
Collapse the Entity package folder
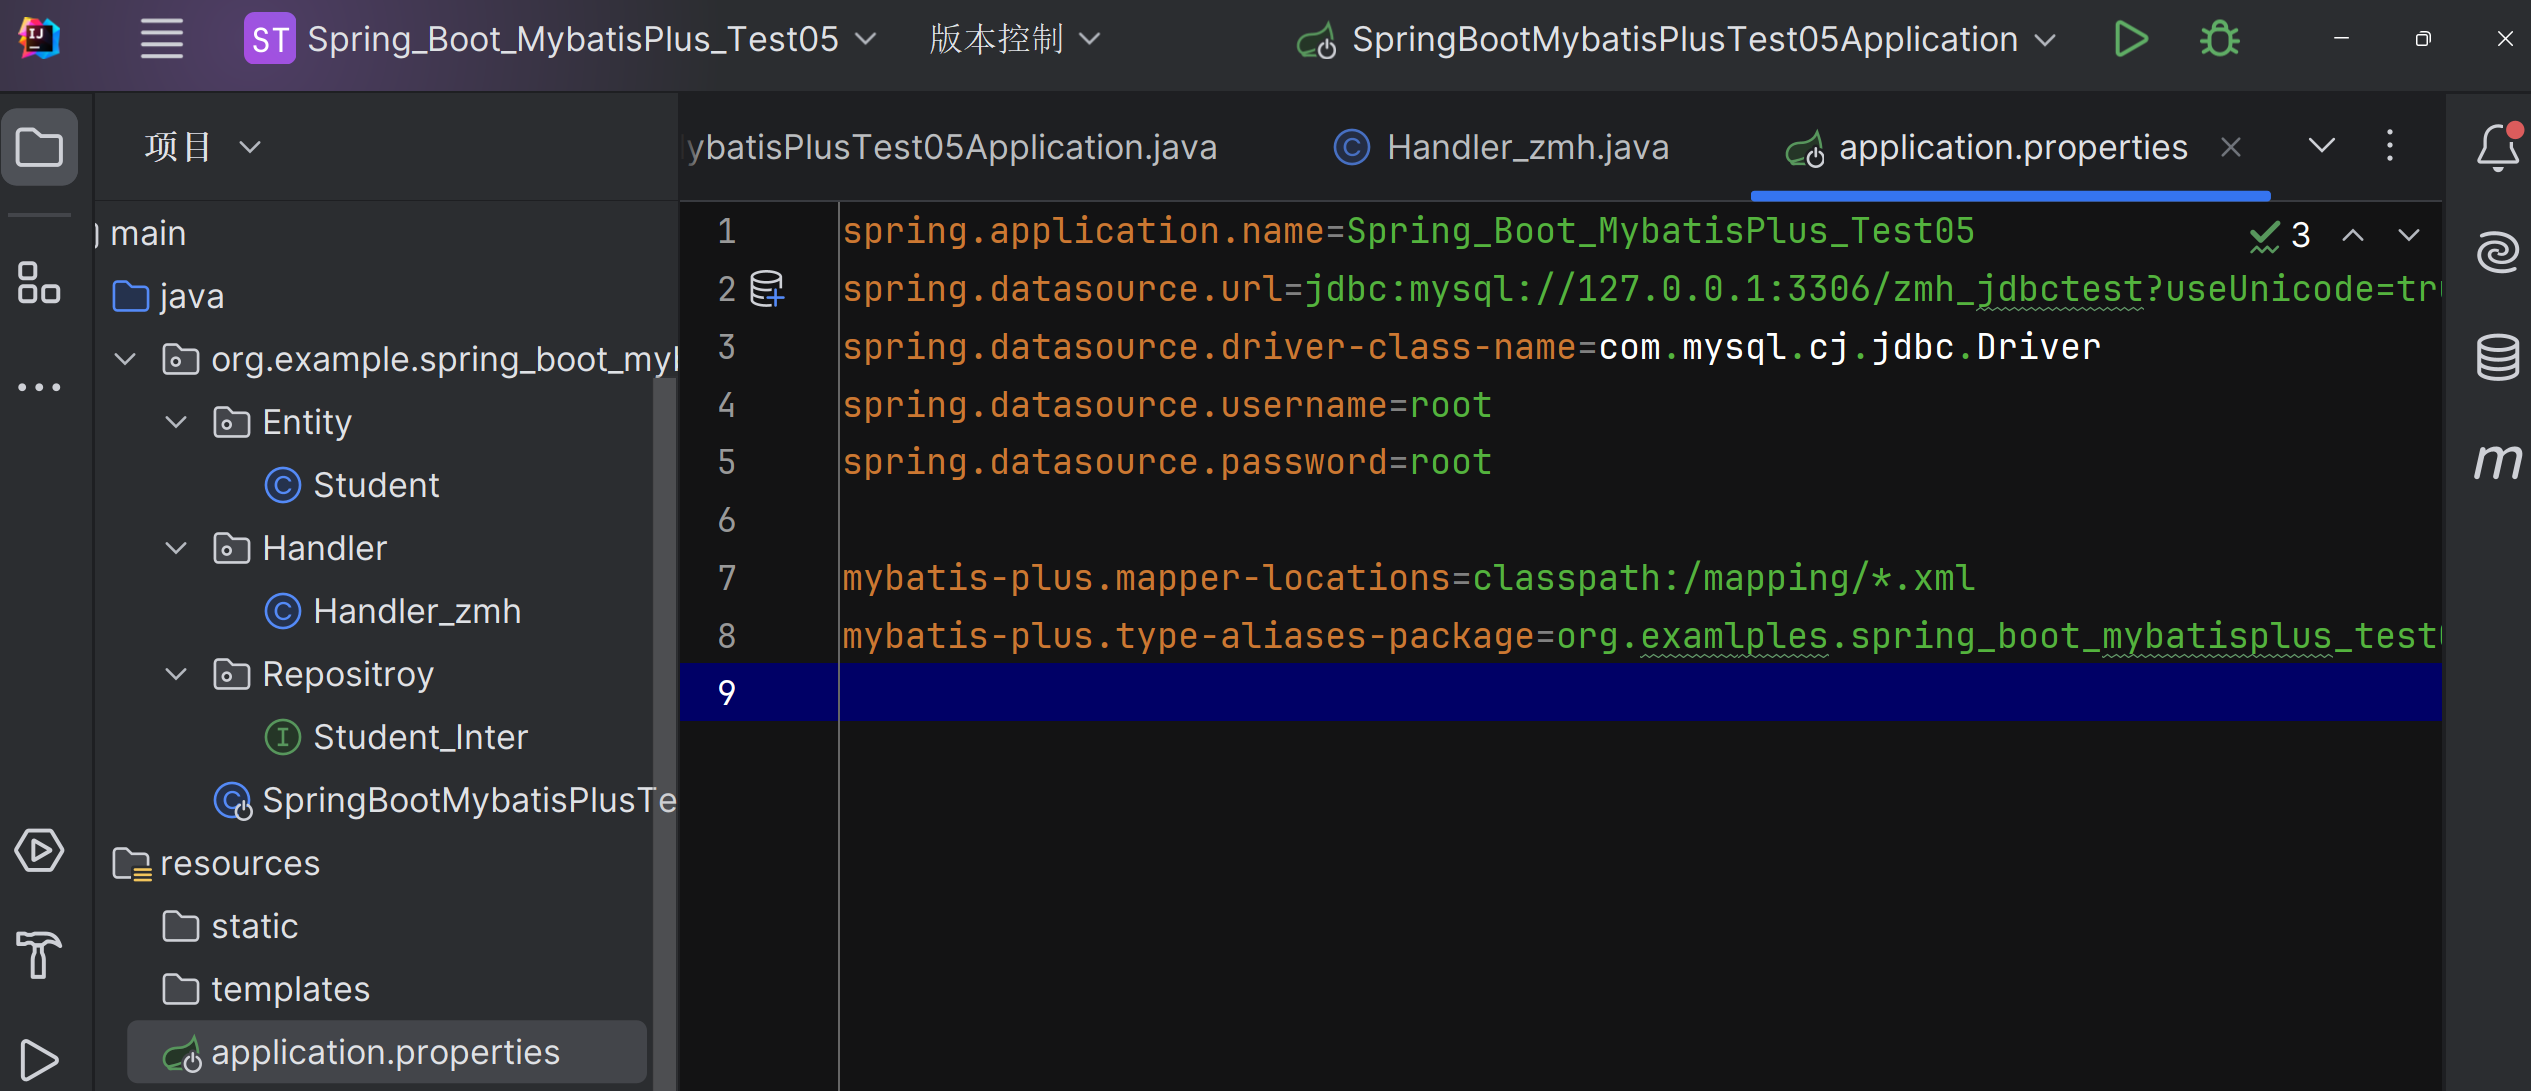pyautogui.click(x=176, y=422)
